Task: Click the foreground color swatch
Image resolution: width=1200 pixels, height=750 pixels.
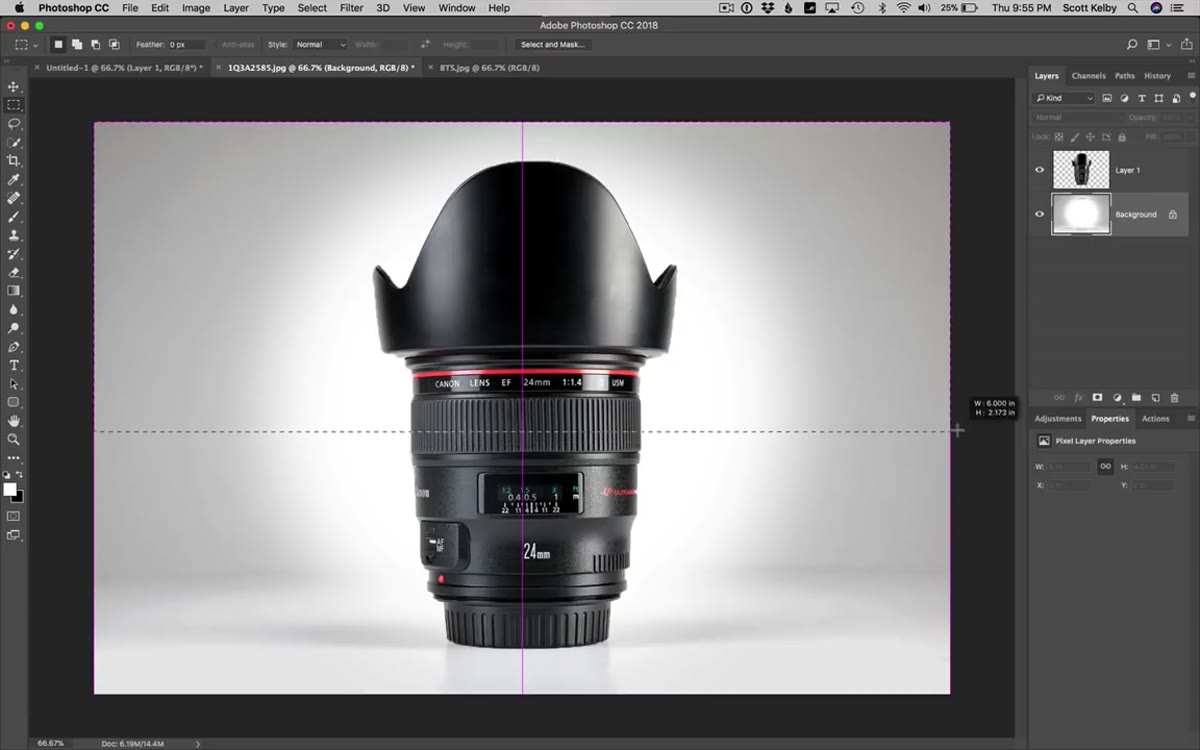Action: tap(10, 489)
